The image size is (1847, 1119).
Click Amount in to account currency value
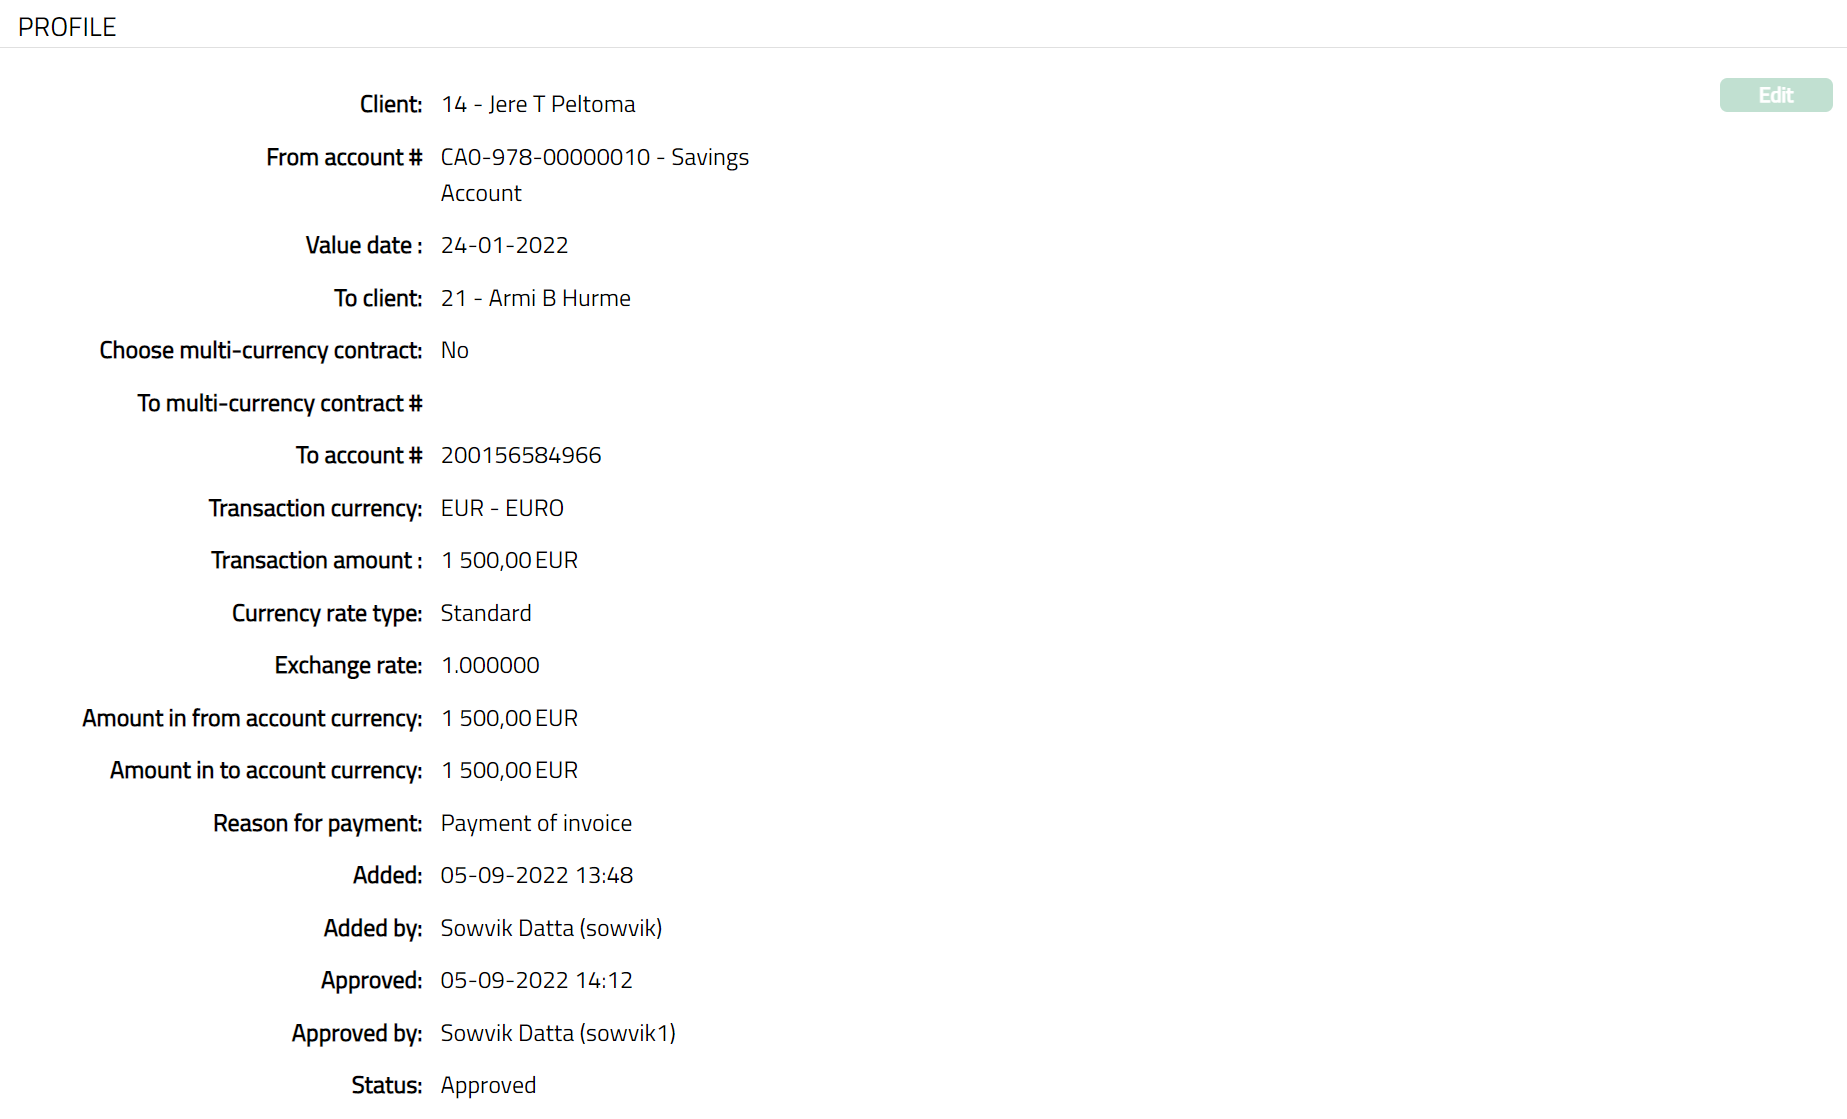pos(509,770)
